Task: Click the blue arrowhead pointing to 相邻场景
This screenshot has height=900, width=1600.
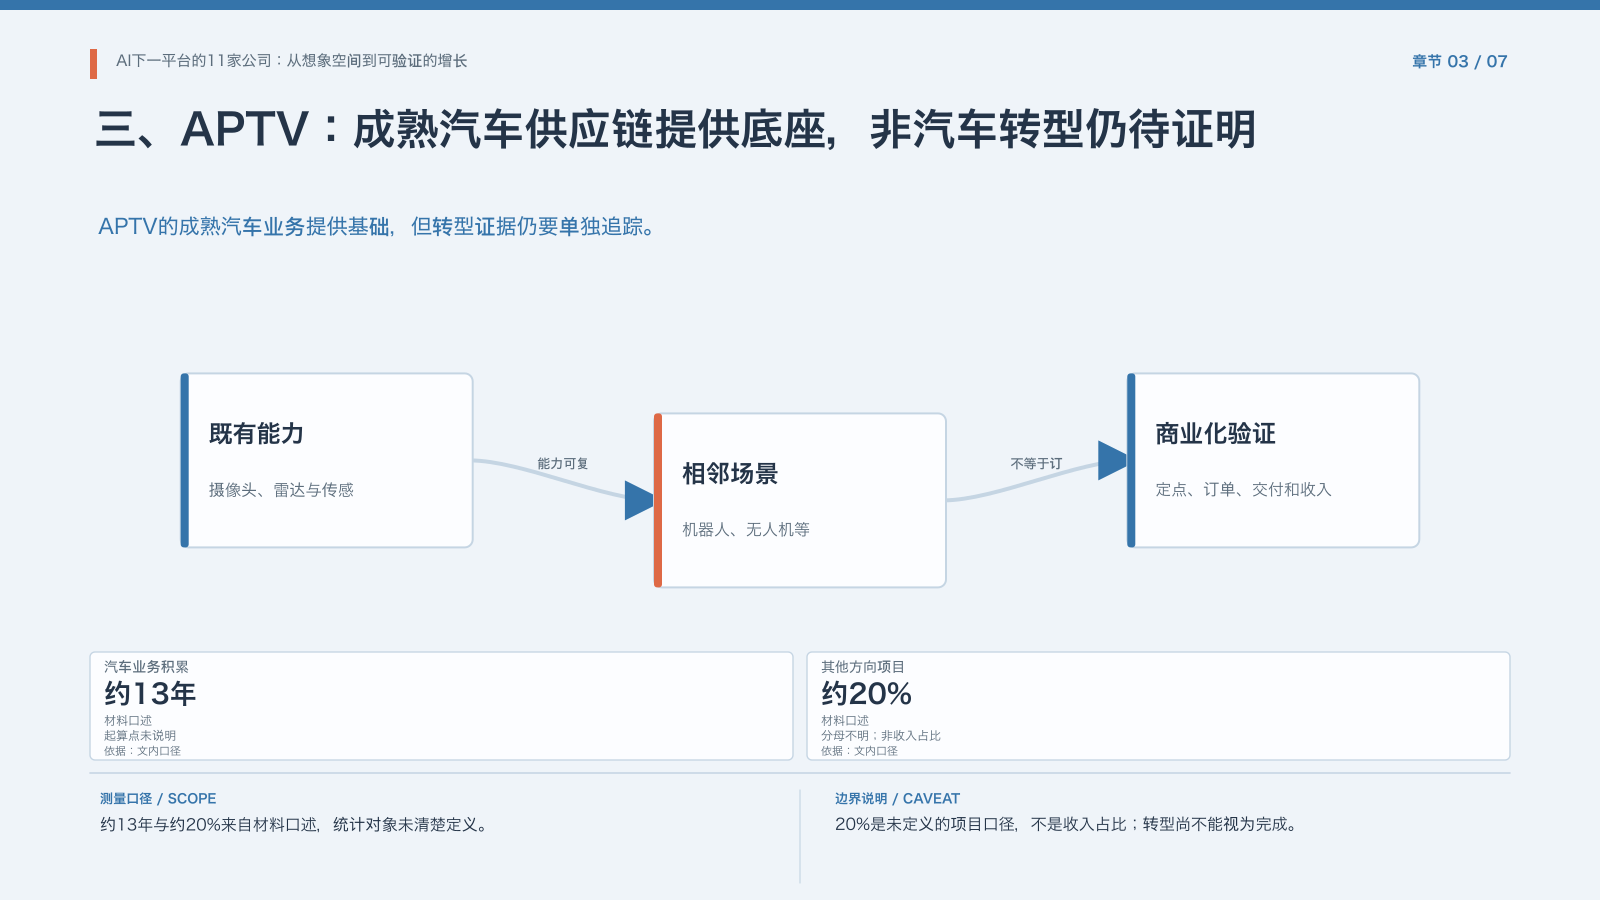Action: pos(639,500)
